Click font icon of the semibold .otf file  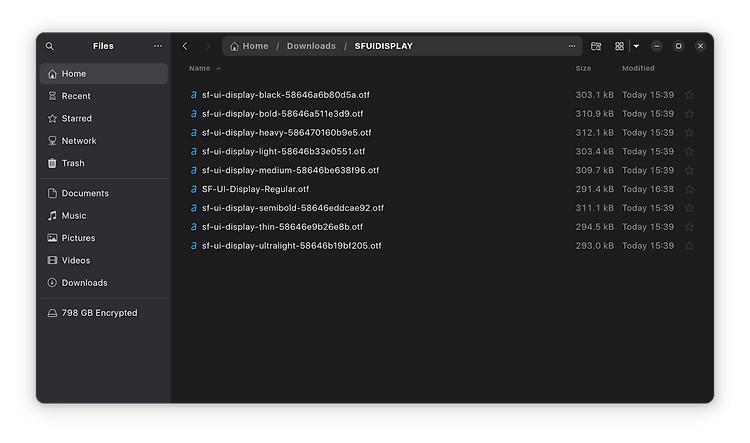click(x=193, y=208)
